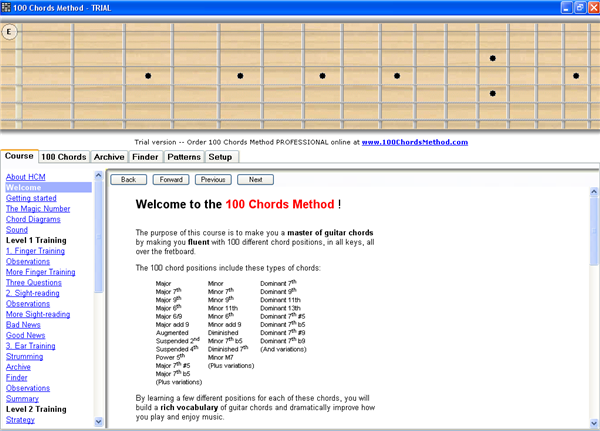Click the Augmented chord type

[x=172, y=333]
